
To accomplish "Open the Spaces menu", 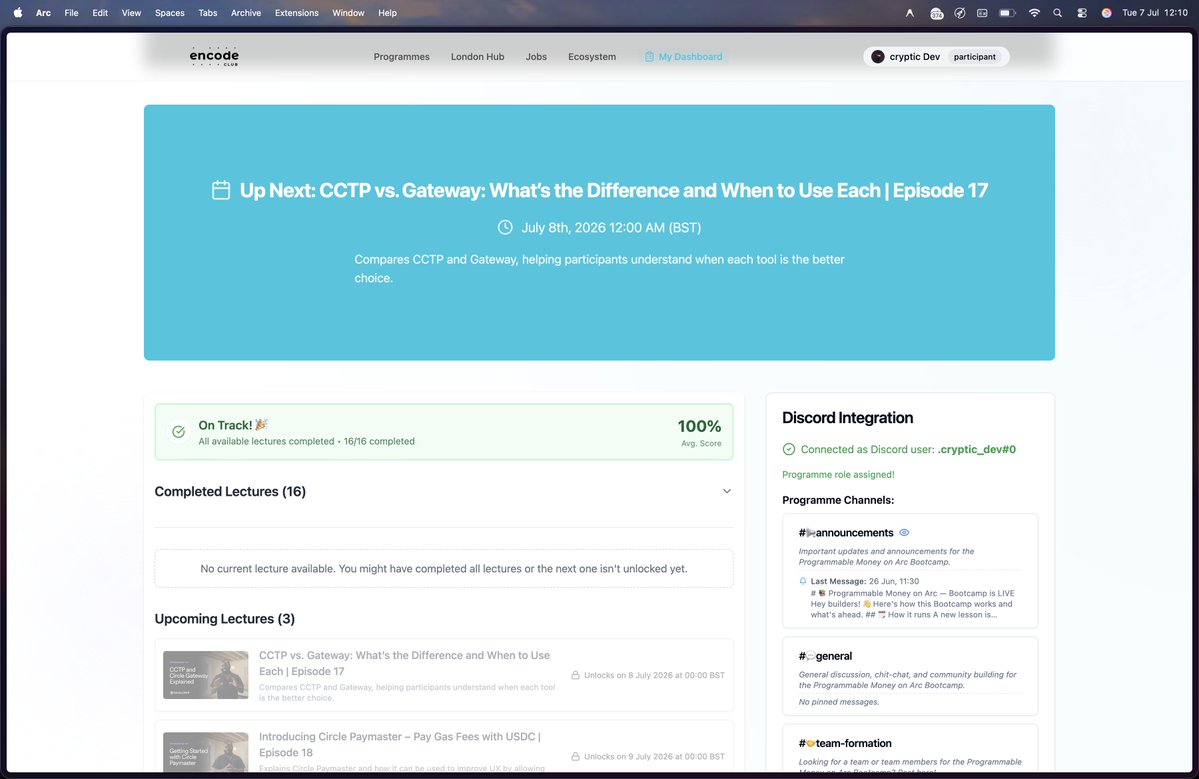I will pyautogui.click(x=170, y=13).
